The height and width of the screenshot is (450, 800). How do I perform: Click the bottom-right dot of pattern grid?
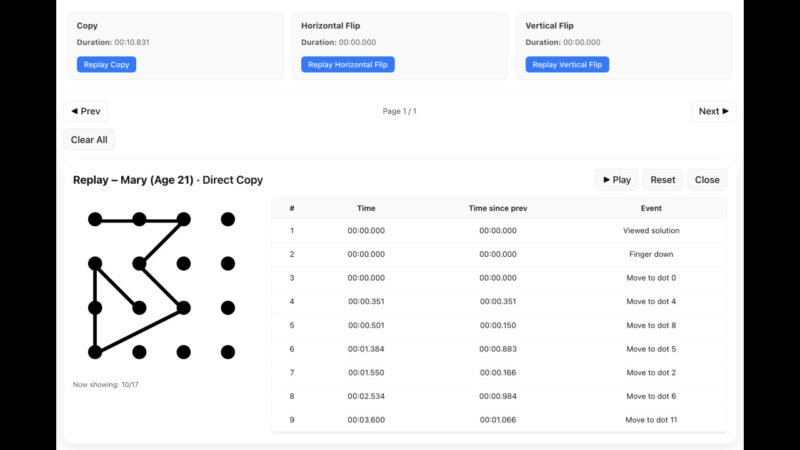228,352
